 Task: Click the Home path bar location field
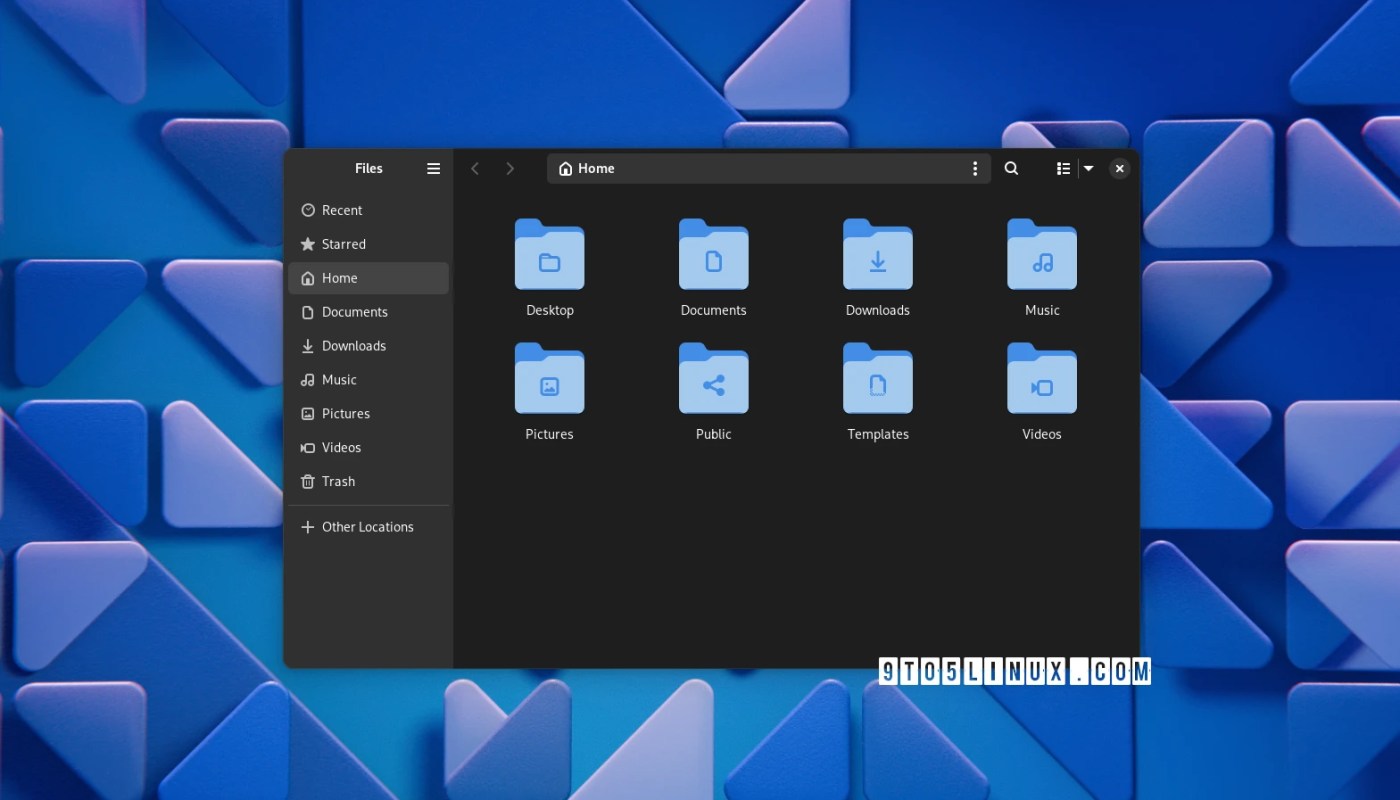(769, 169)
